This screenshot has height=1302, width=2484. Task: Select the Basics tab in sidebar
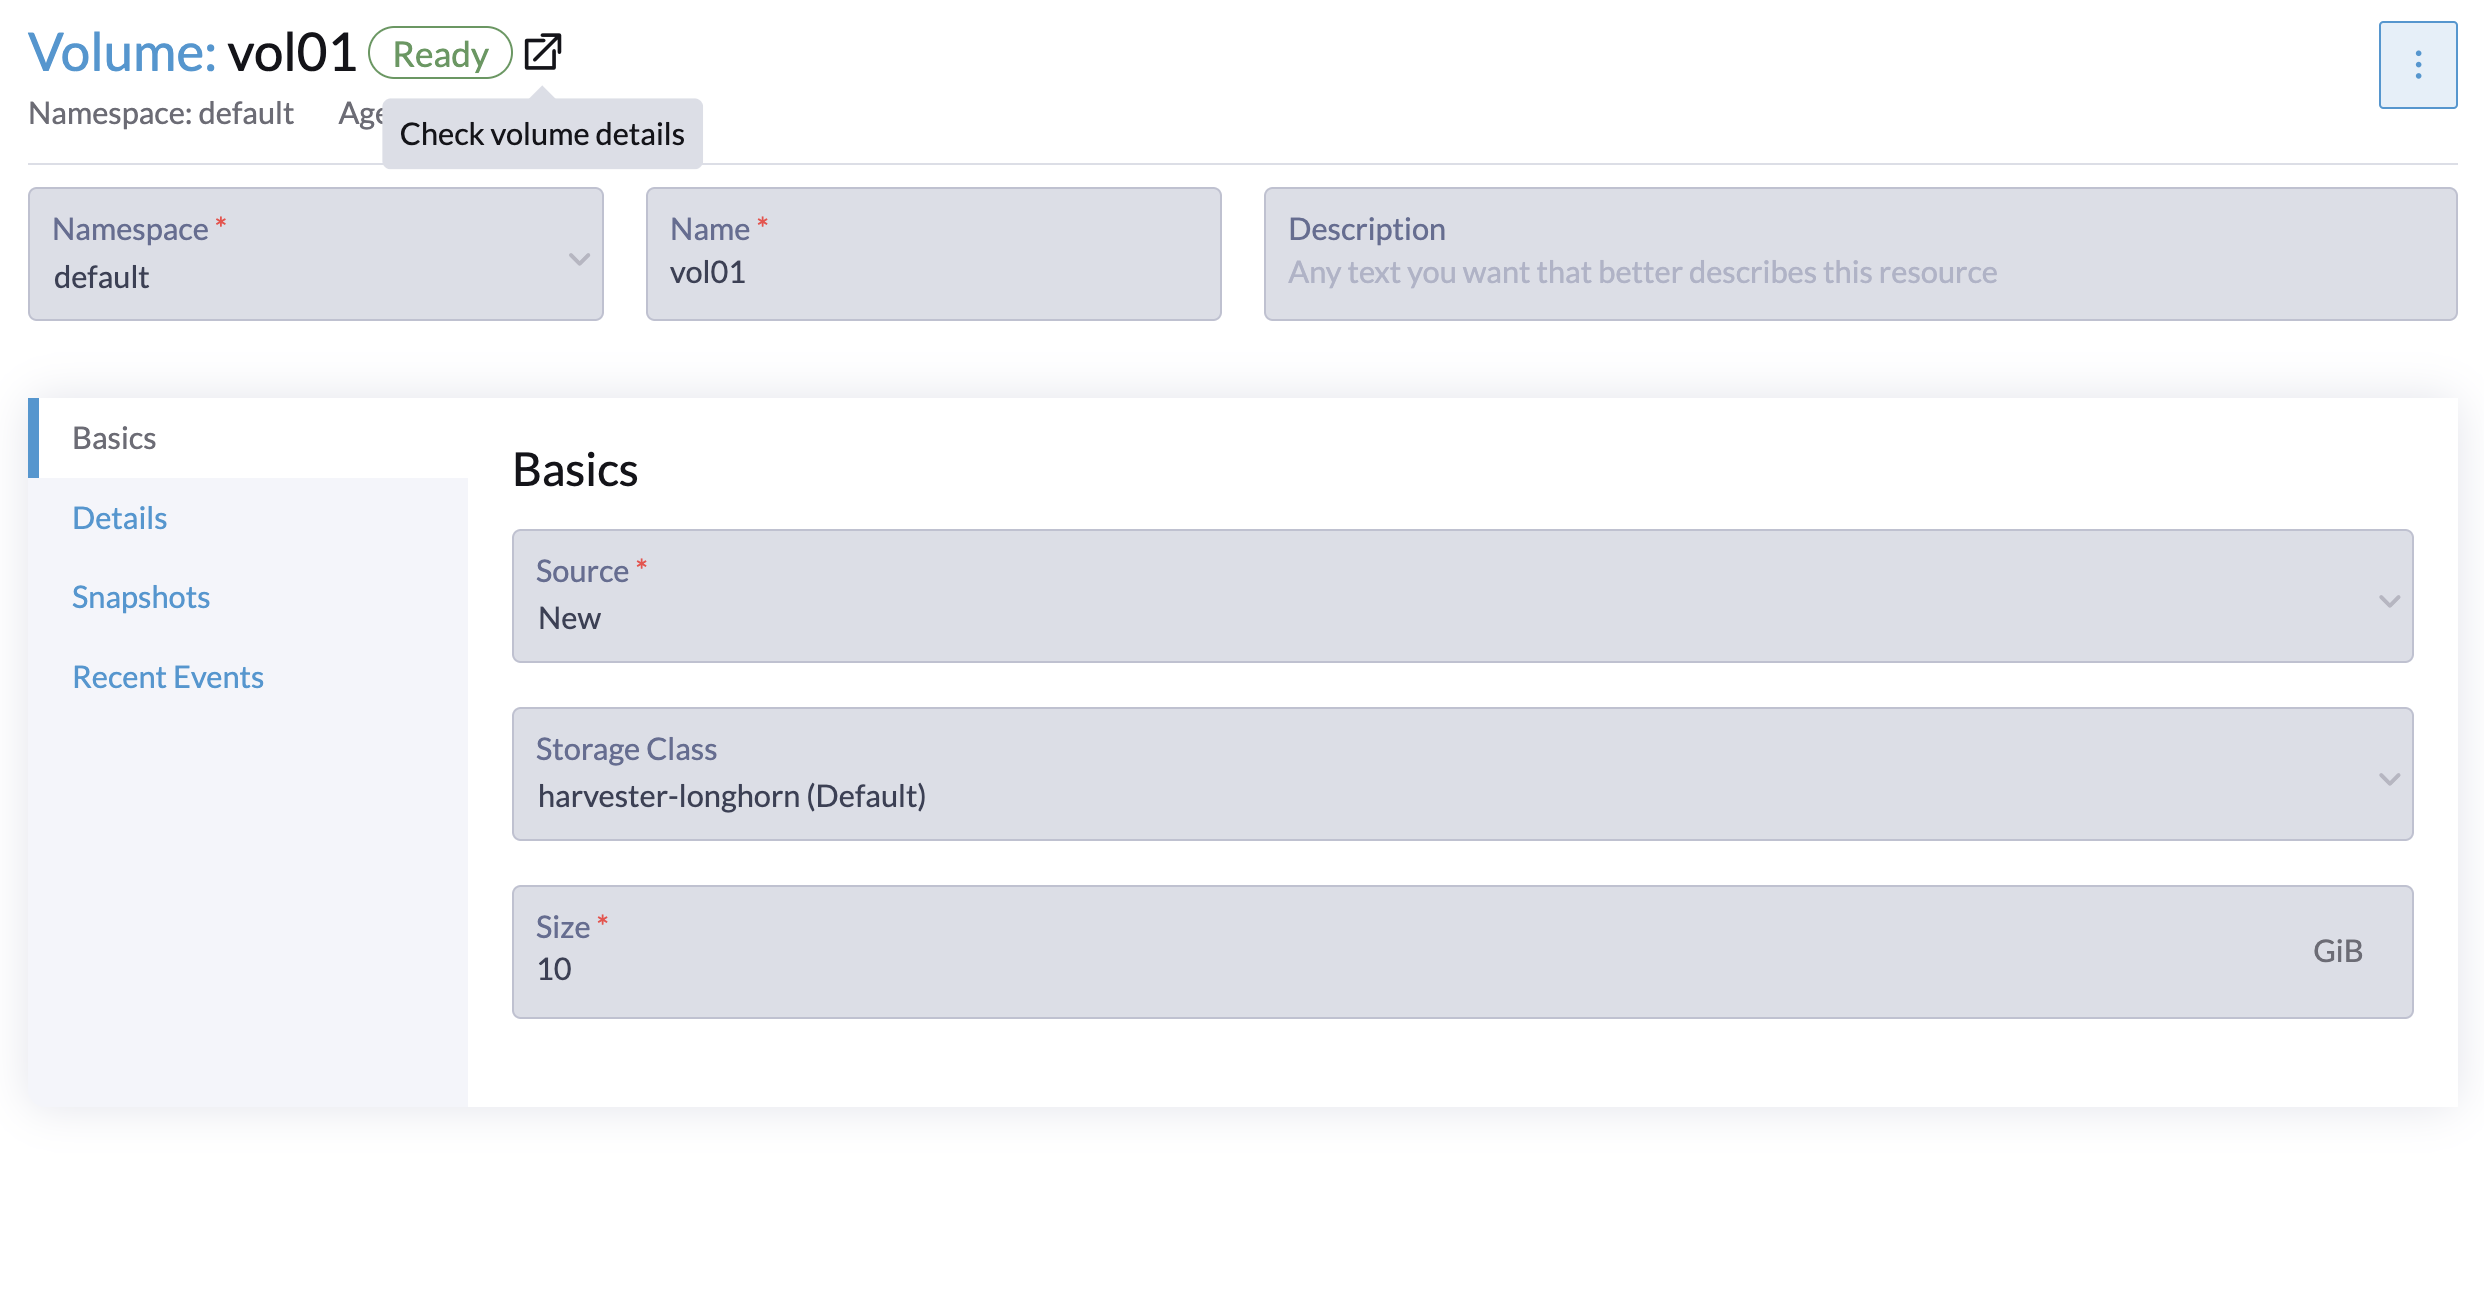coord(113,438)
